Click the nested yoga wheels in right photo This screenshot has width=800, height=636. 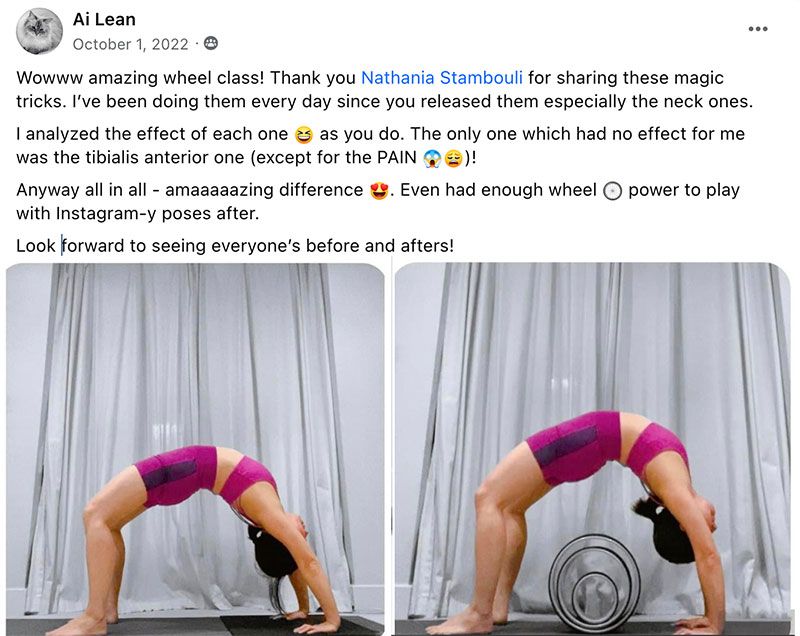[595, 581]
